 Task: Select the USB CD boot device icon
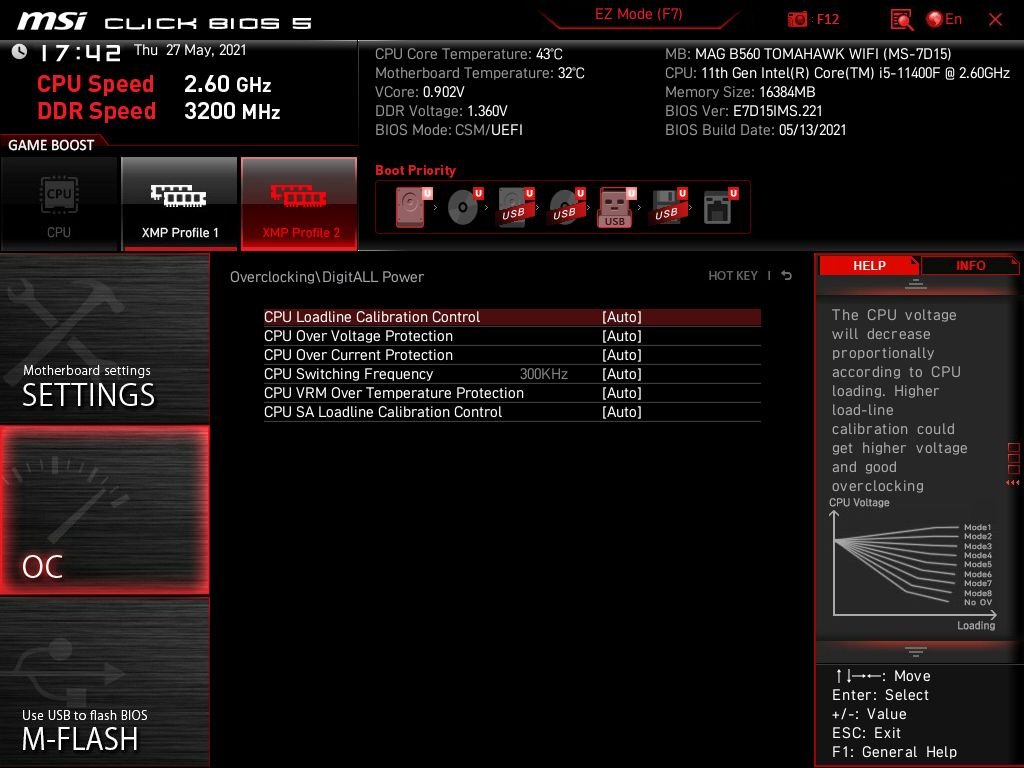[x=566, y=208]
